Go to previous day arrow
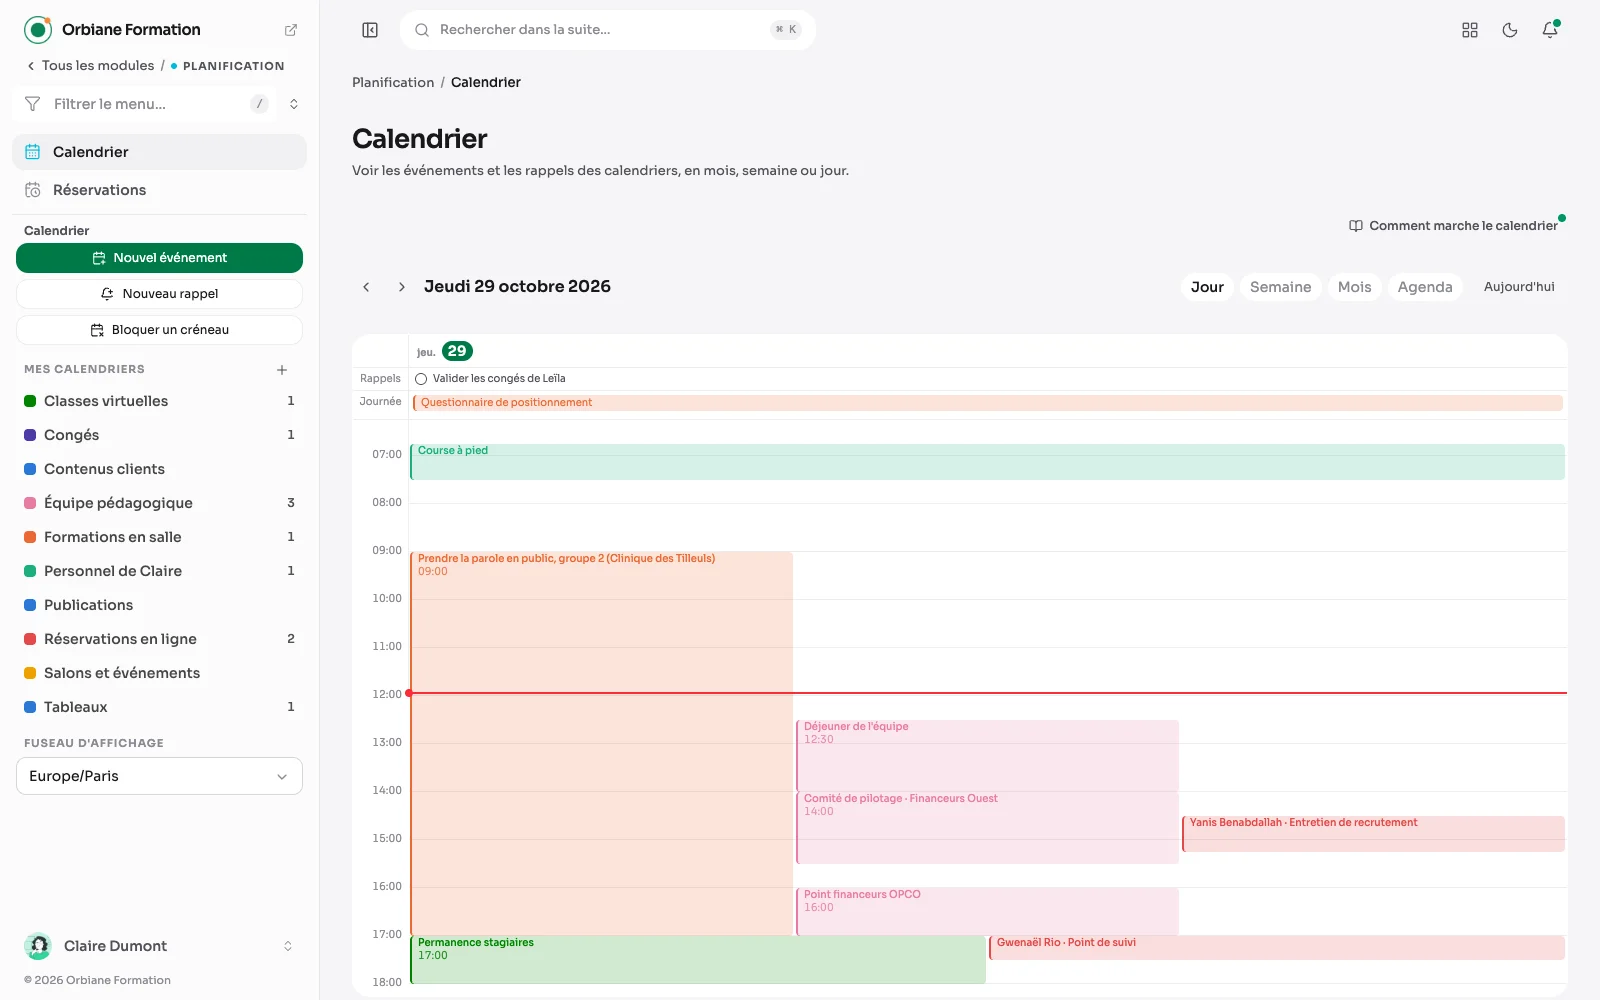 (366, 287)
